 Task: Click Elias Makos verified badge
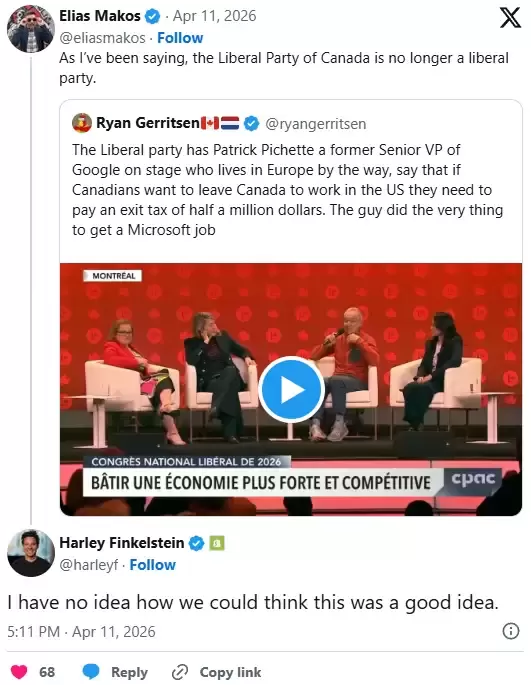click(153, 17)
